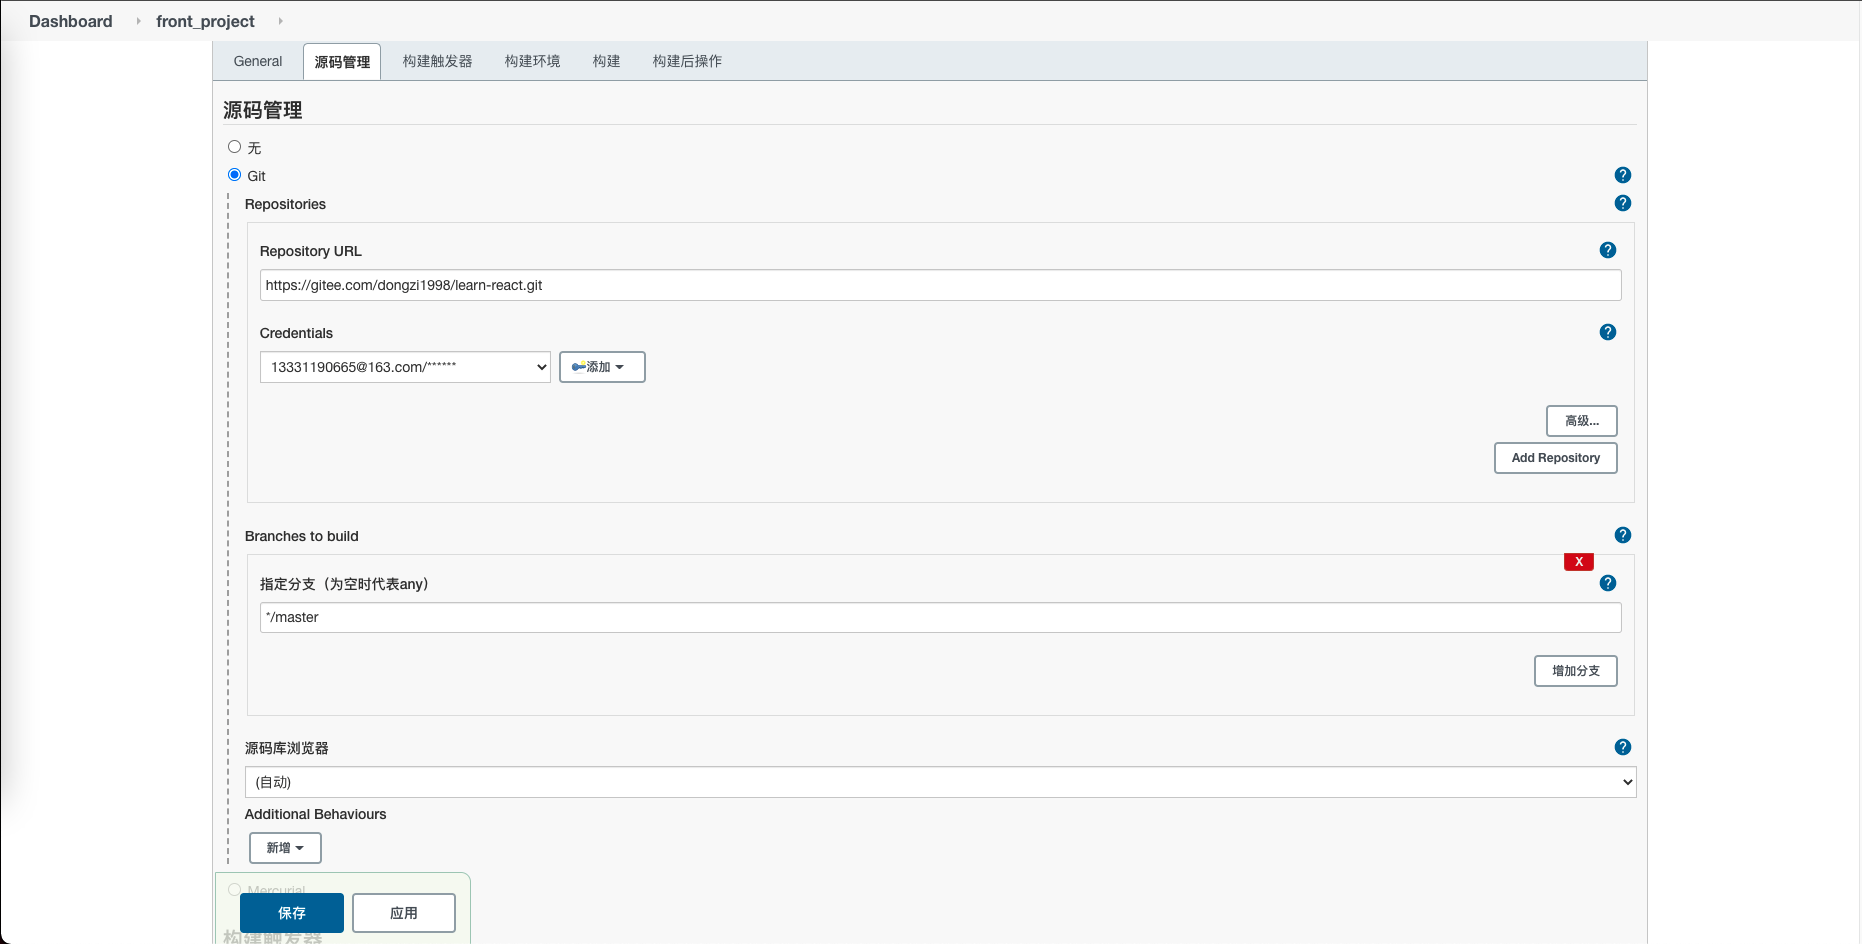
Task: Open the Credentials dropdown
Action: [405, 367]
